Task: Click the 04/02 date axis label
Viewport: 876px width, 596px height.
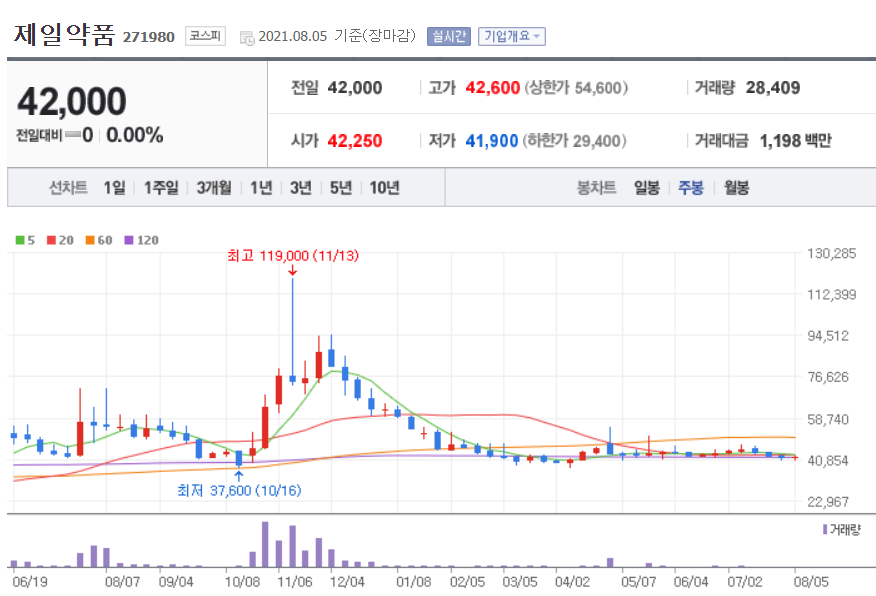Action: click(x=572, y=582)
